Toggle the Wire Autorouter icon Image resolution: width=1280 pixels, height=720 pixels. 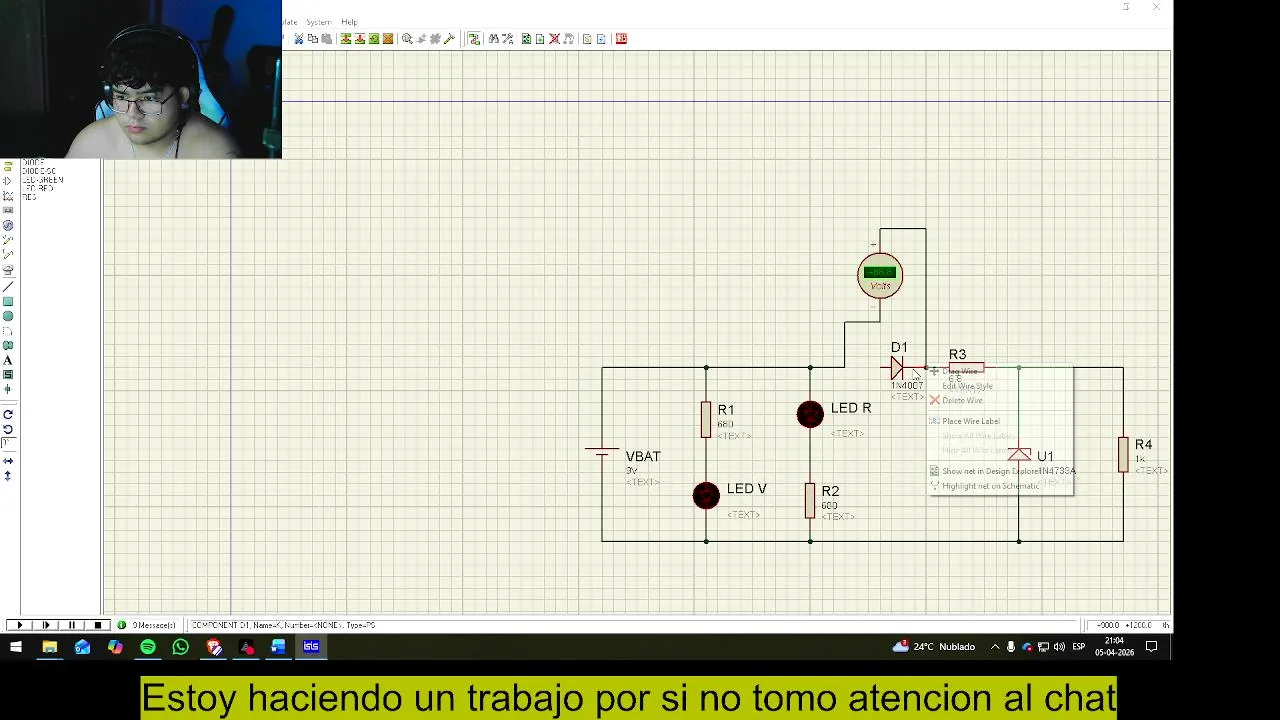(474, 39)
